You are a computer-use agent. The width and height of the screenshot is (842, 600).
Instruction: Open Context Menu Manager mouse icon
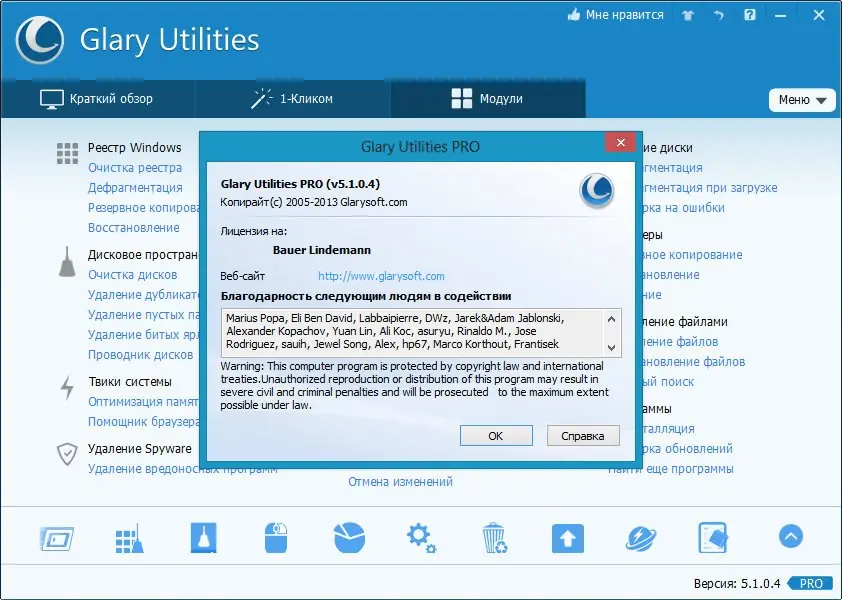pyautogui.click(x=276, y=538)
